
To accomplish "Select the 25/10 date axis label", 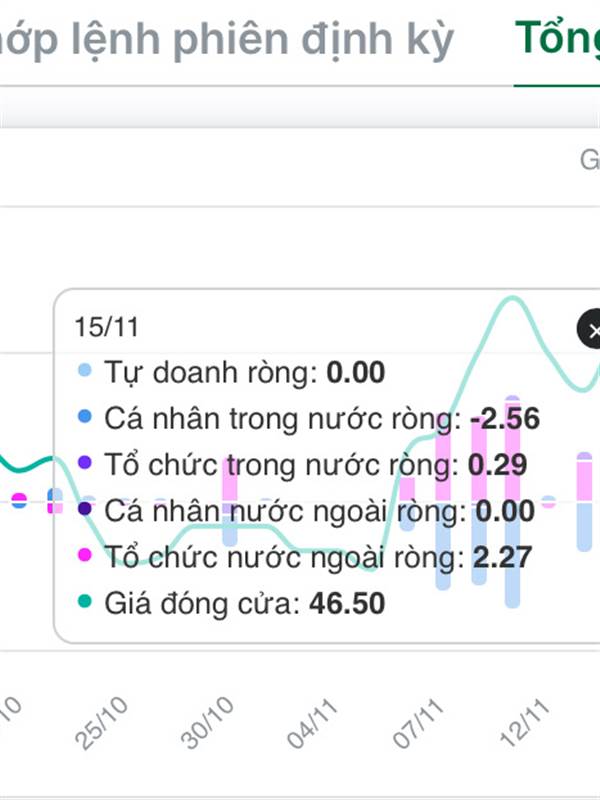I will pyautogui.click(x=101, y=723).
